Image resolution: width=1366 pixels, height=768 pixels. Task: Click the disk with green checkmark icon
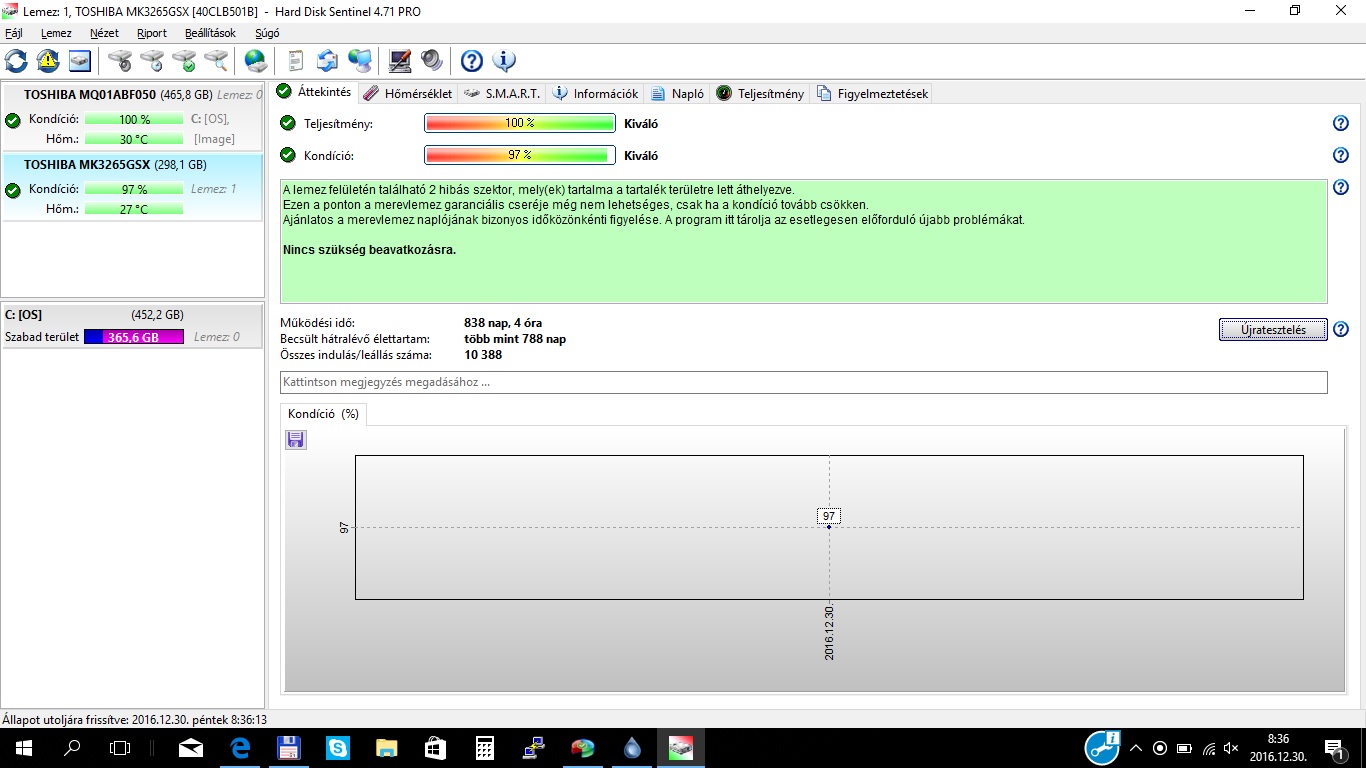(184, 61)
